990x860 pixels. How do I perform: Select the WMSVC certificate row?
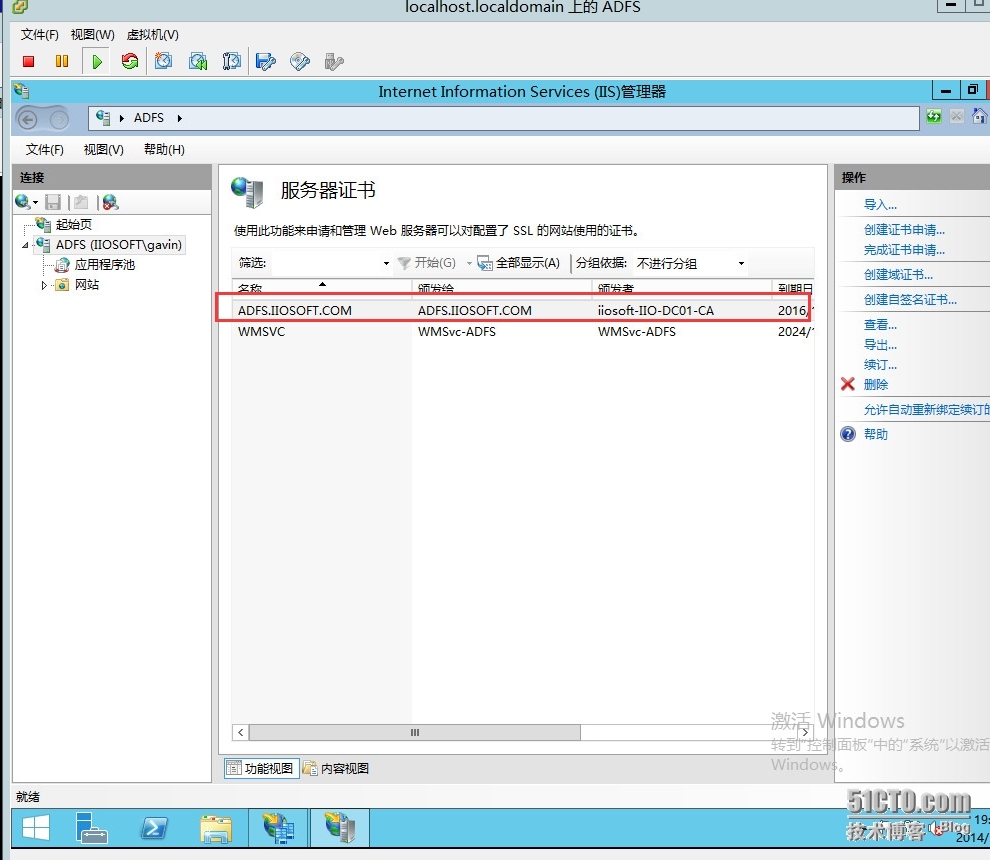click(x=523, y=332)
